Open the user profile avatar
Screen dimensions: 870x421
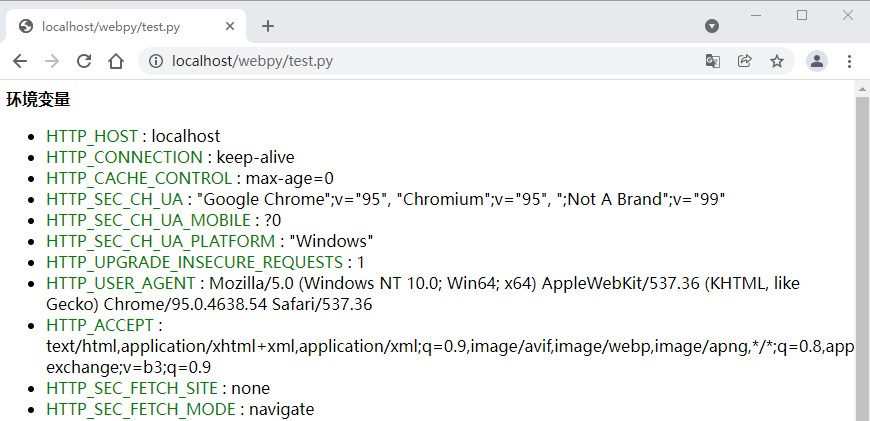(817, 61)
